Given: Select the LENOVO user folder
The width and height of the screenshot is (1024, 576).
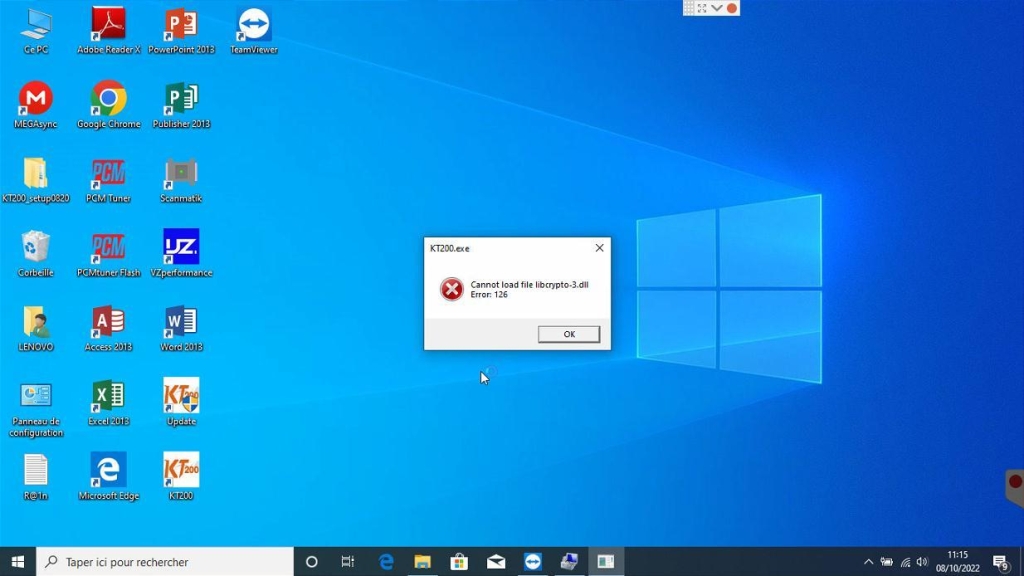Looking at the screenshot, I should [x=36, y=328].
